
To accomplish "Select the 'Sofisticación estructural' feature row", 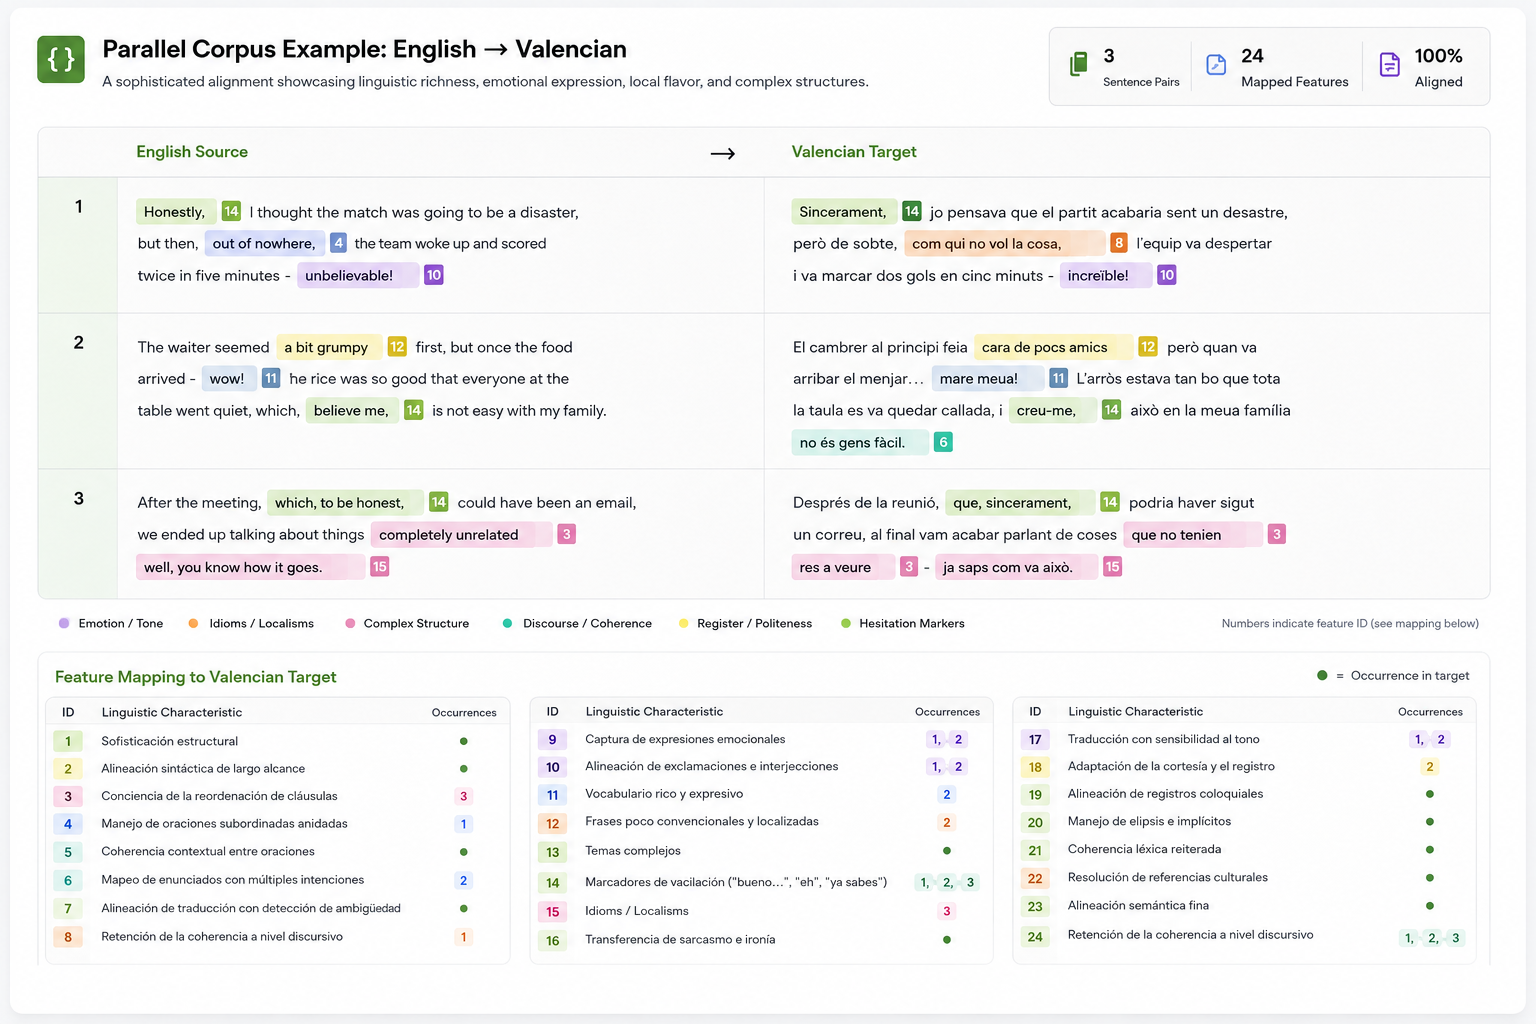I will [277, 741].
